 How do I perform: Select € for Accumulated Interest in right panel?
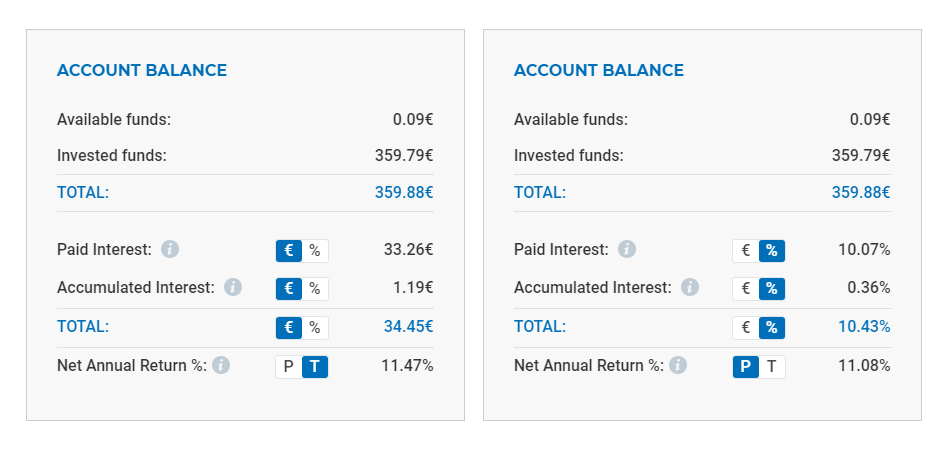[746, 289]
